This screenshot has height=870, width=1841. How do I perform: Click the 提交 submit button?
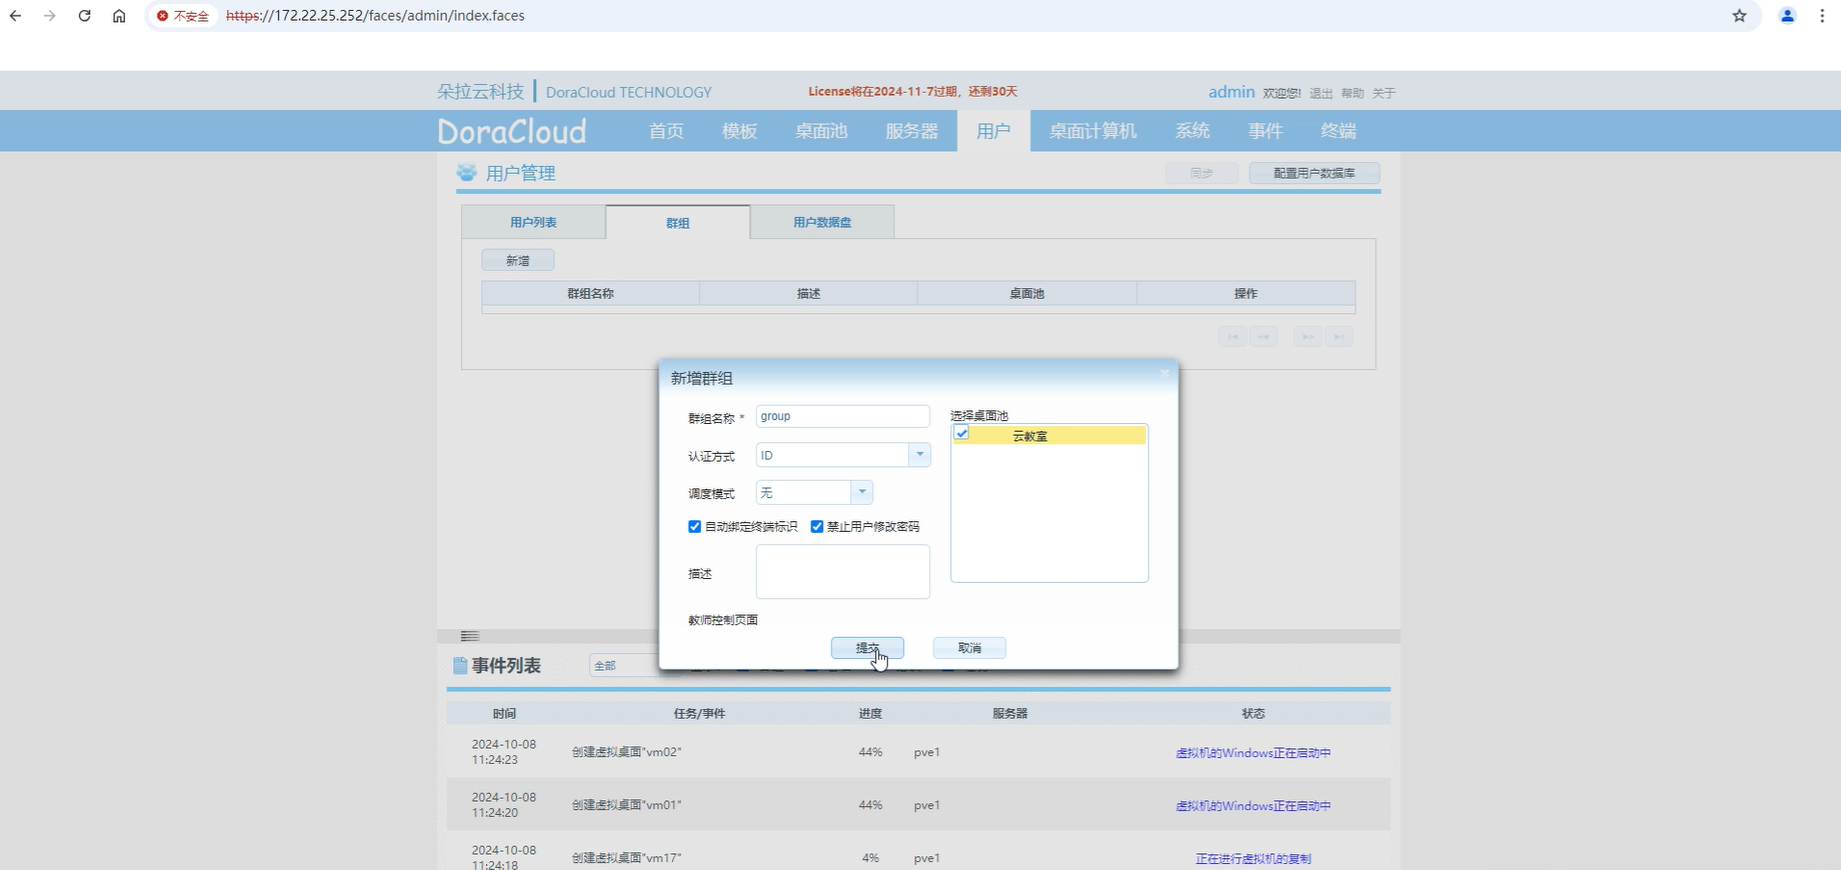click(x=867, y=648)
